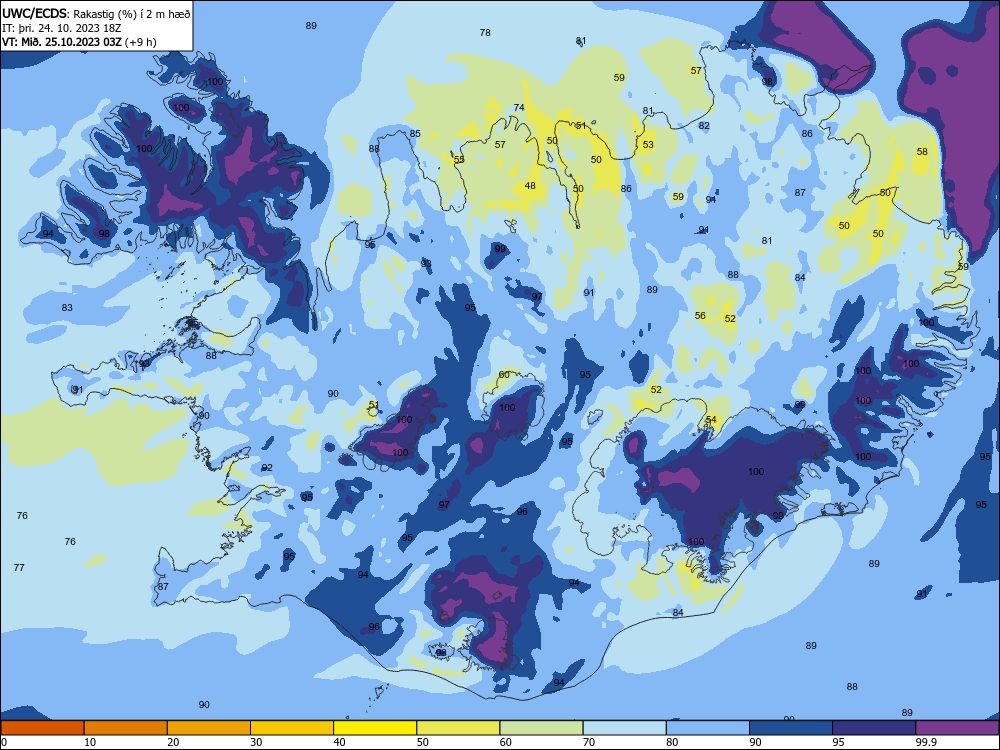
Task: Click the light green 60–70 legend swatch
Action: 541,728
